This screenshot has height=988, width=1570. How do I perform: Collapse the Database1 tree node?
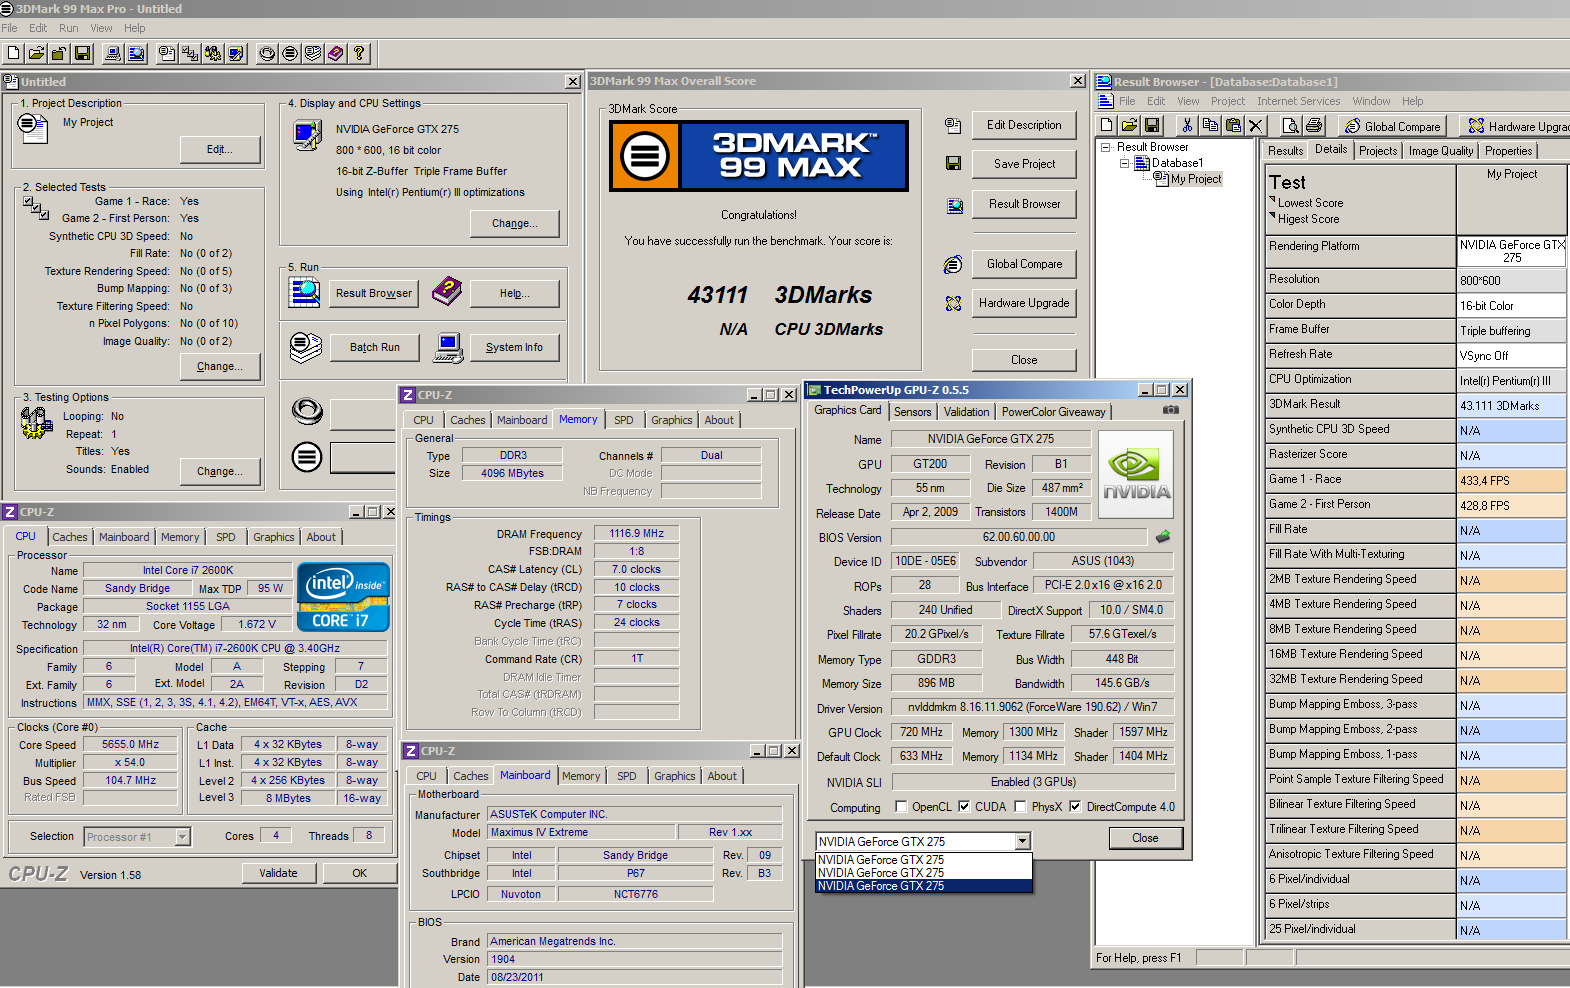(x=1124, y=163)
